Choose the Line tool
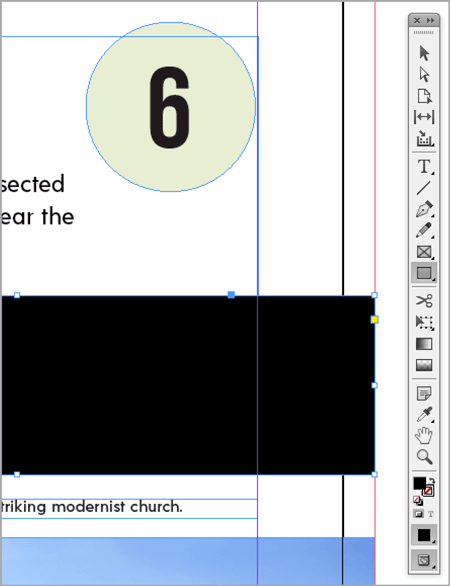 (424, 188)
